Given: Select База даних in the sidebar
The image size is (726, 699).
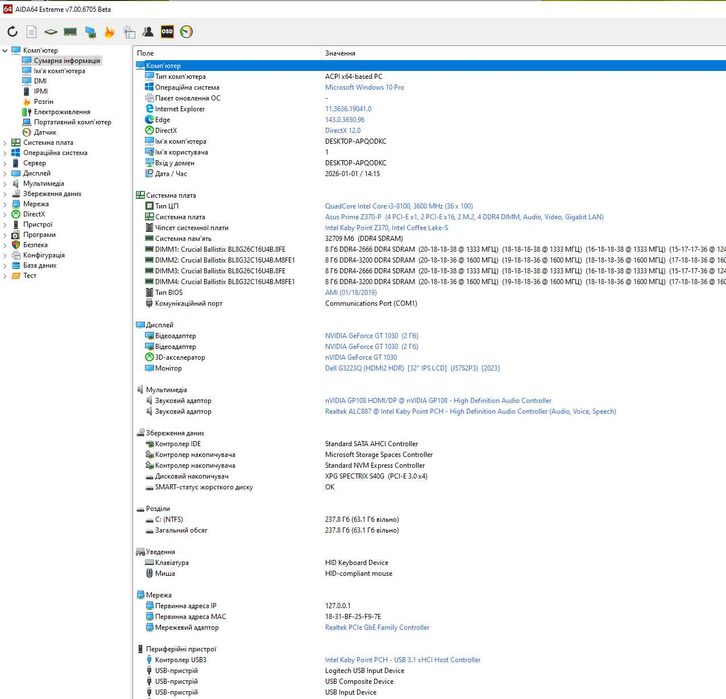Looking at the screenshot, I should coord(40,265).
